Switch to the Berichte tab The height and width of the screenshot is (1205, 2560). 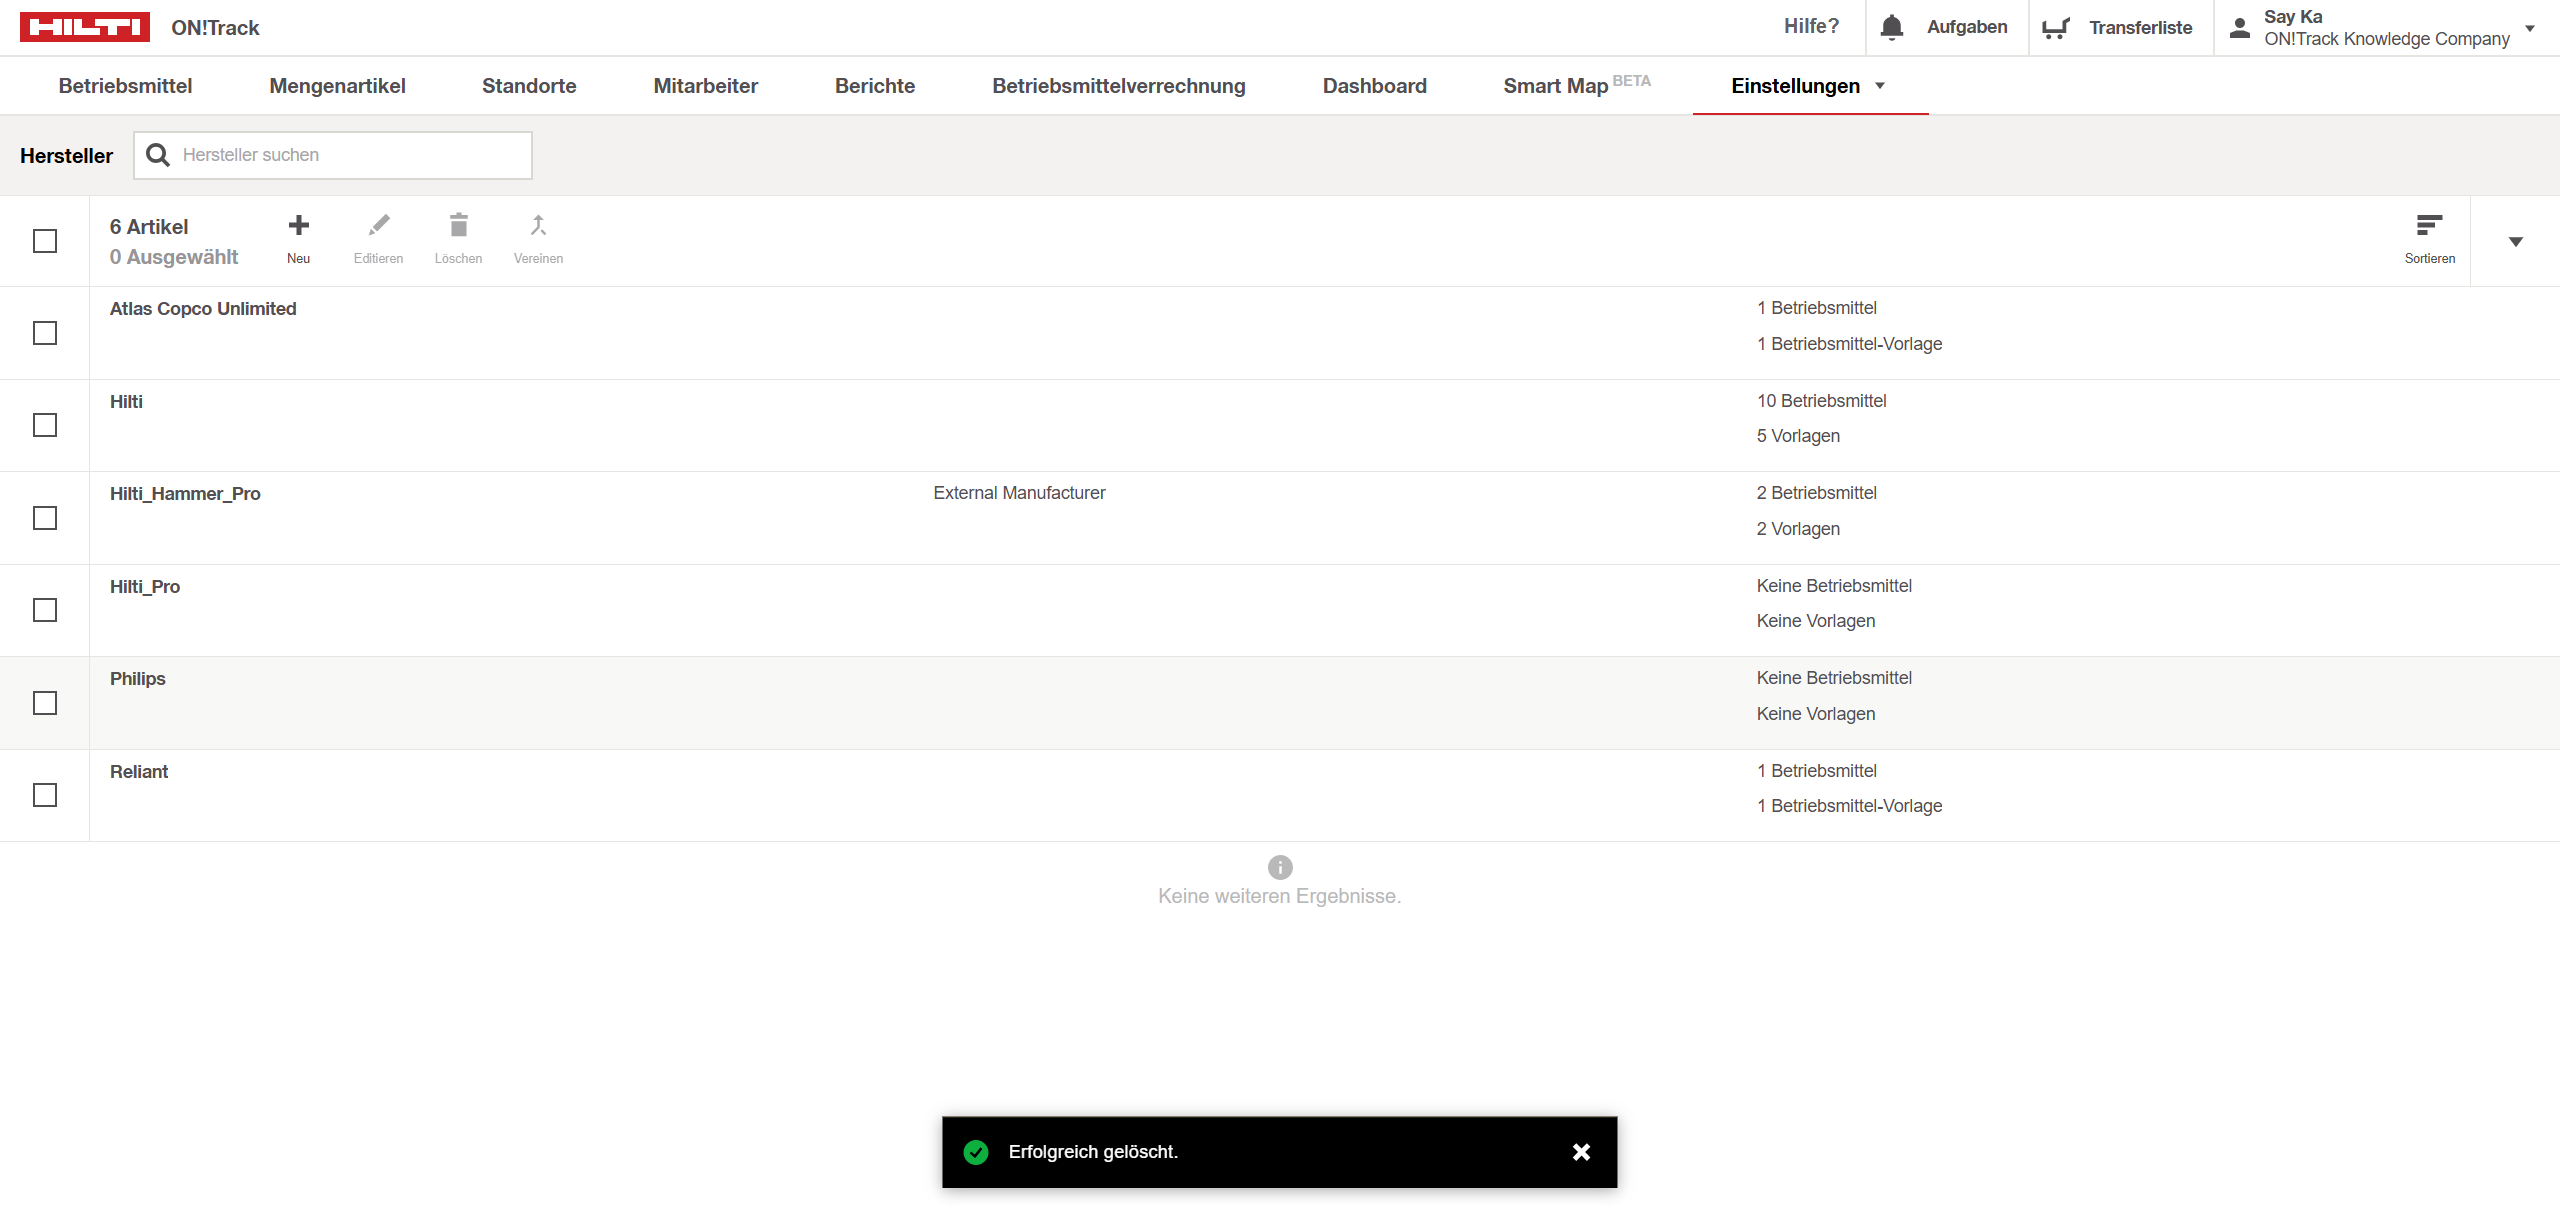pyautogui.click(x=875, y=86)
